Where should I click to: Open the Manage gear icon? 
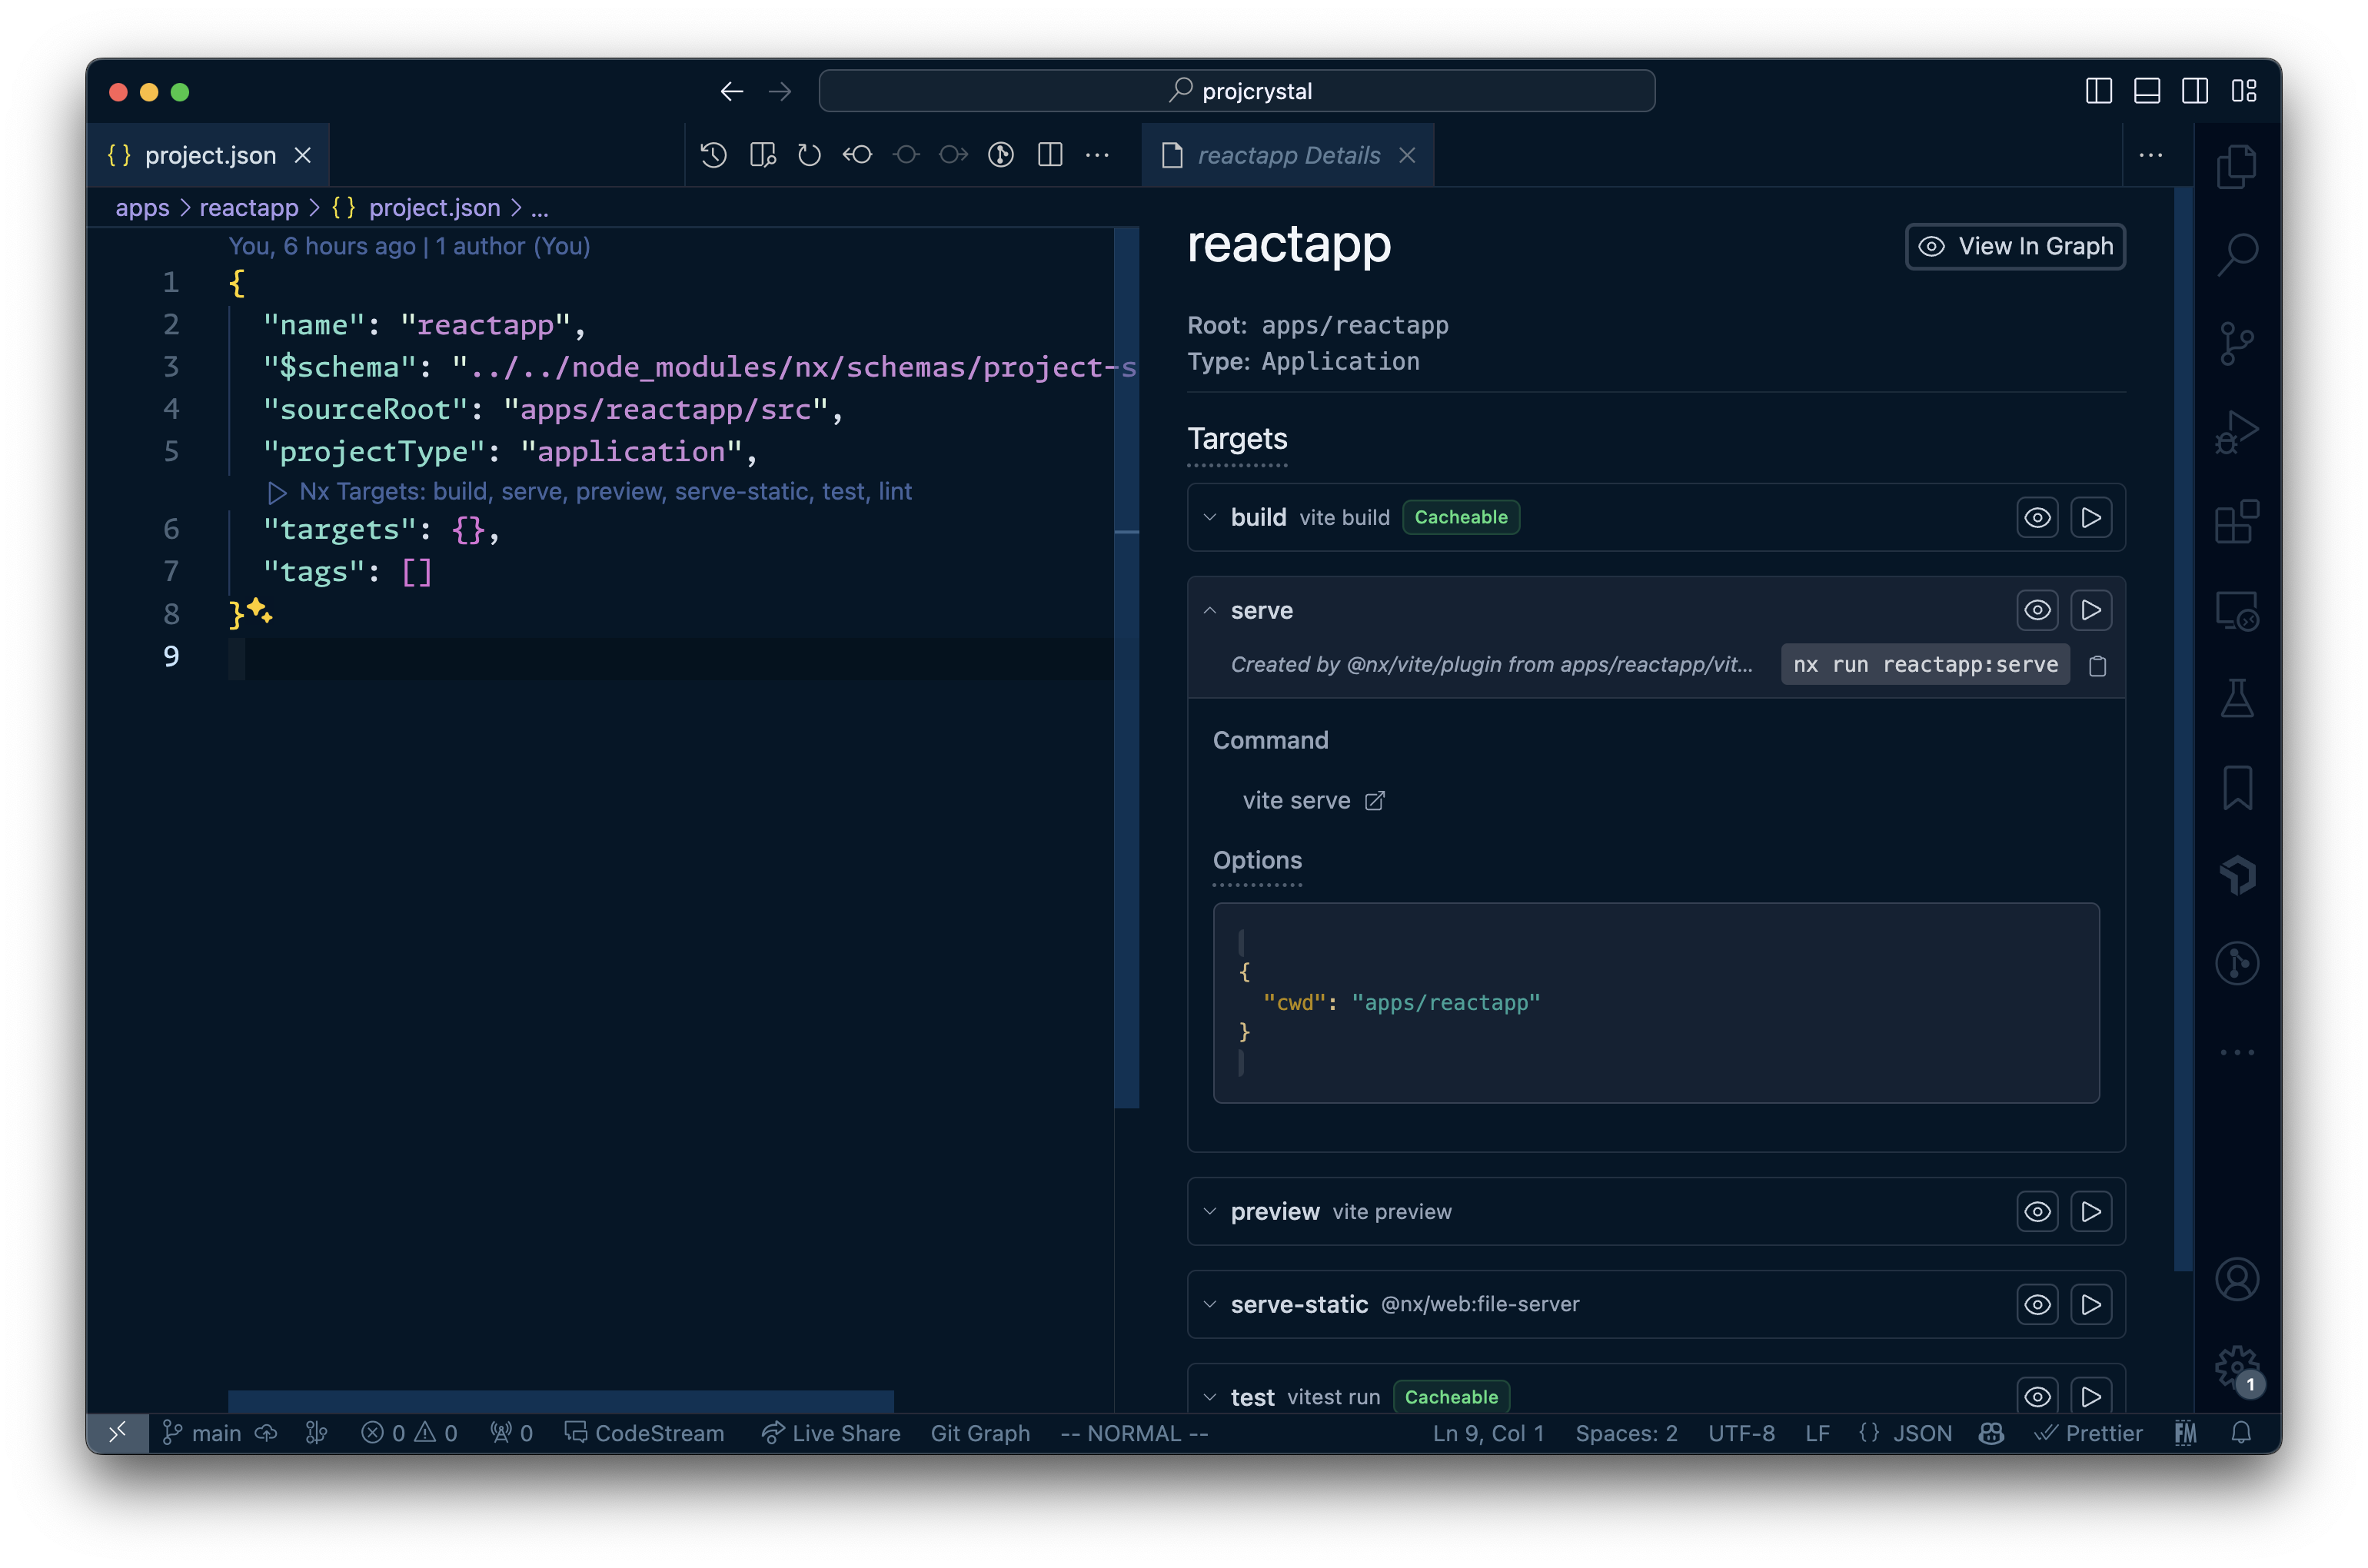click(2237, 1367)
